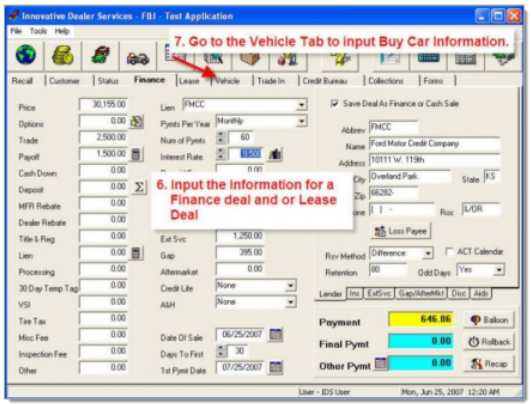This screenshot has height=404, width=531.
Task: Click the Trade amount field
Action: [103, 137]
